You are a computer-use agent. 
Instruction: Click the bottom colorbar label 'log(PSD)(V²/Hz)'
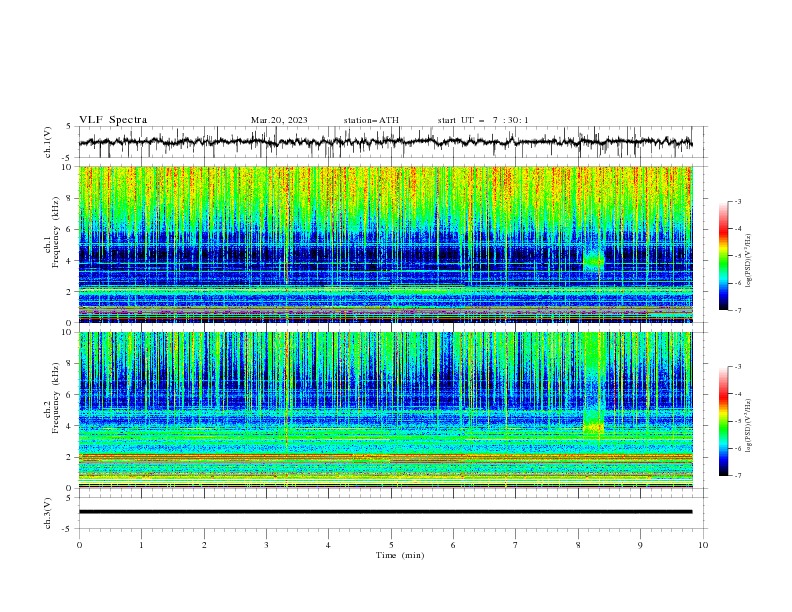(x=748, y=425)
